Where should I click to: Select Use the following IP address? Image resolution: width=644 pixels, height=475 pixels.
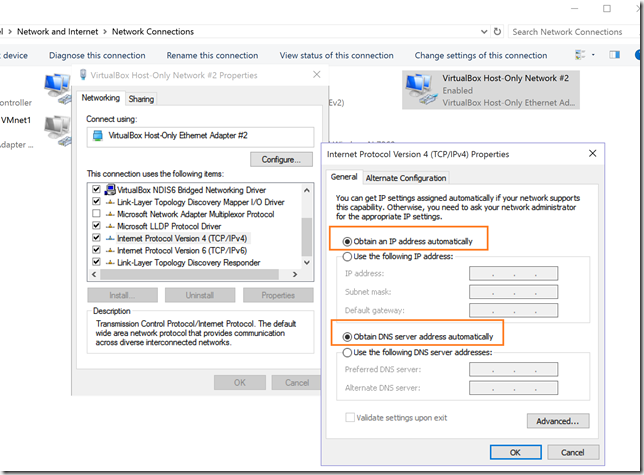pyautogui.click(x=347, y=257)
